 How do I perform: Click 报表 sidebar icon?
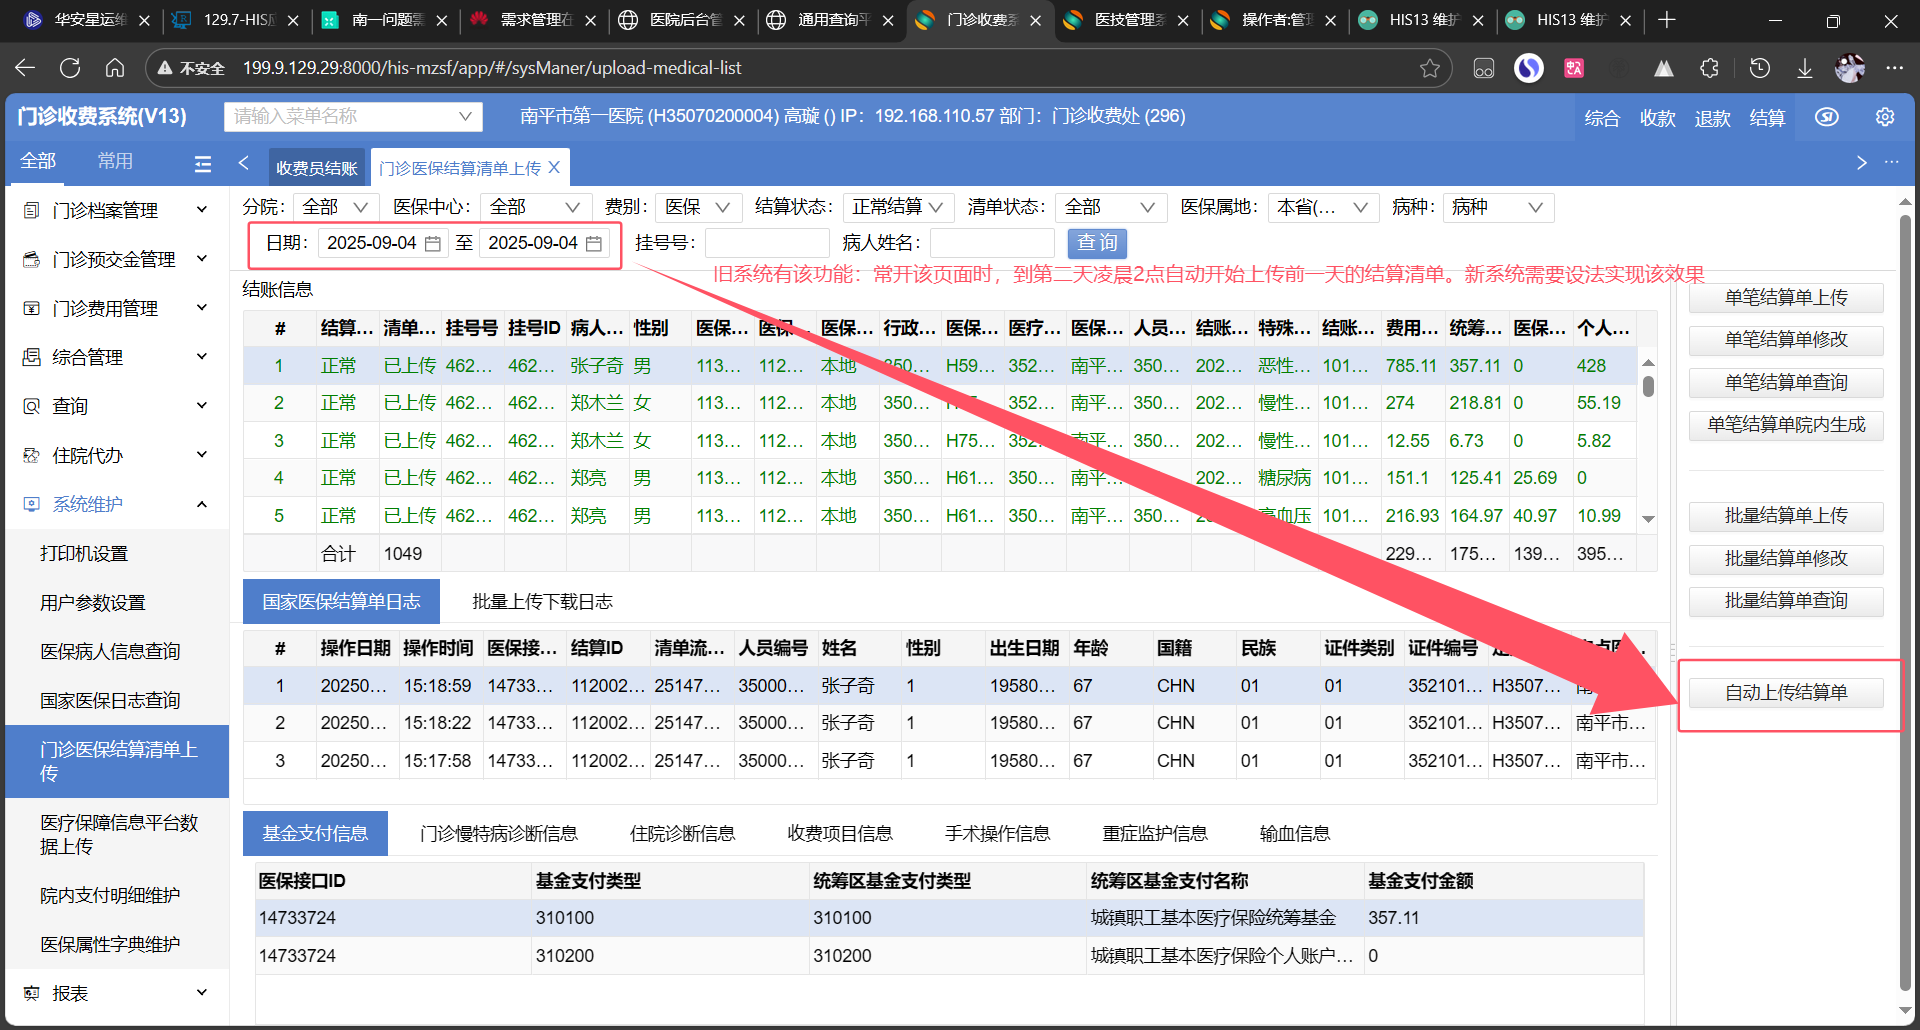coord(32,993)
